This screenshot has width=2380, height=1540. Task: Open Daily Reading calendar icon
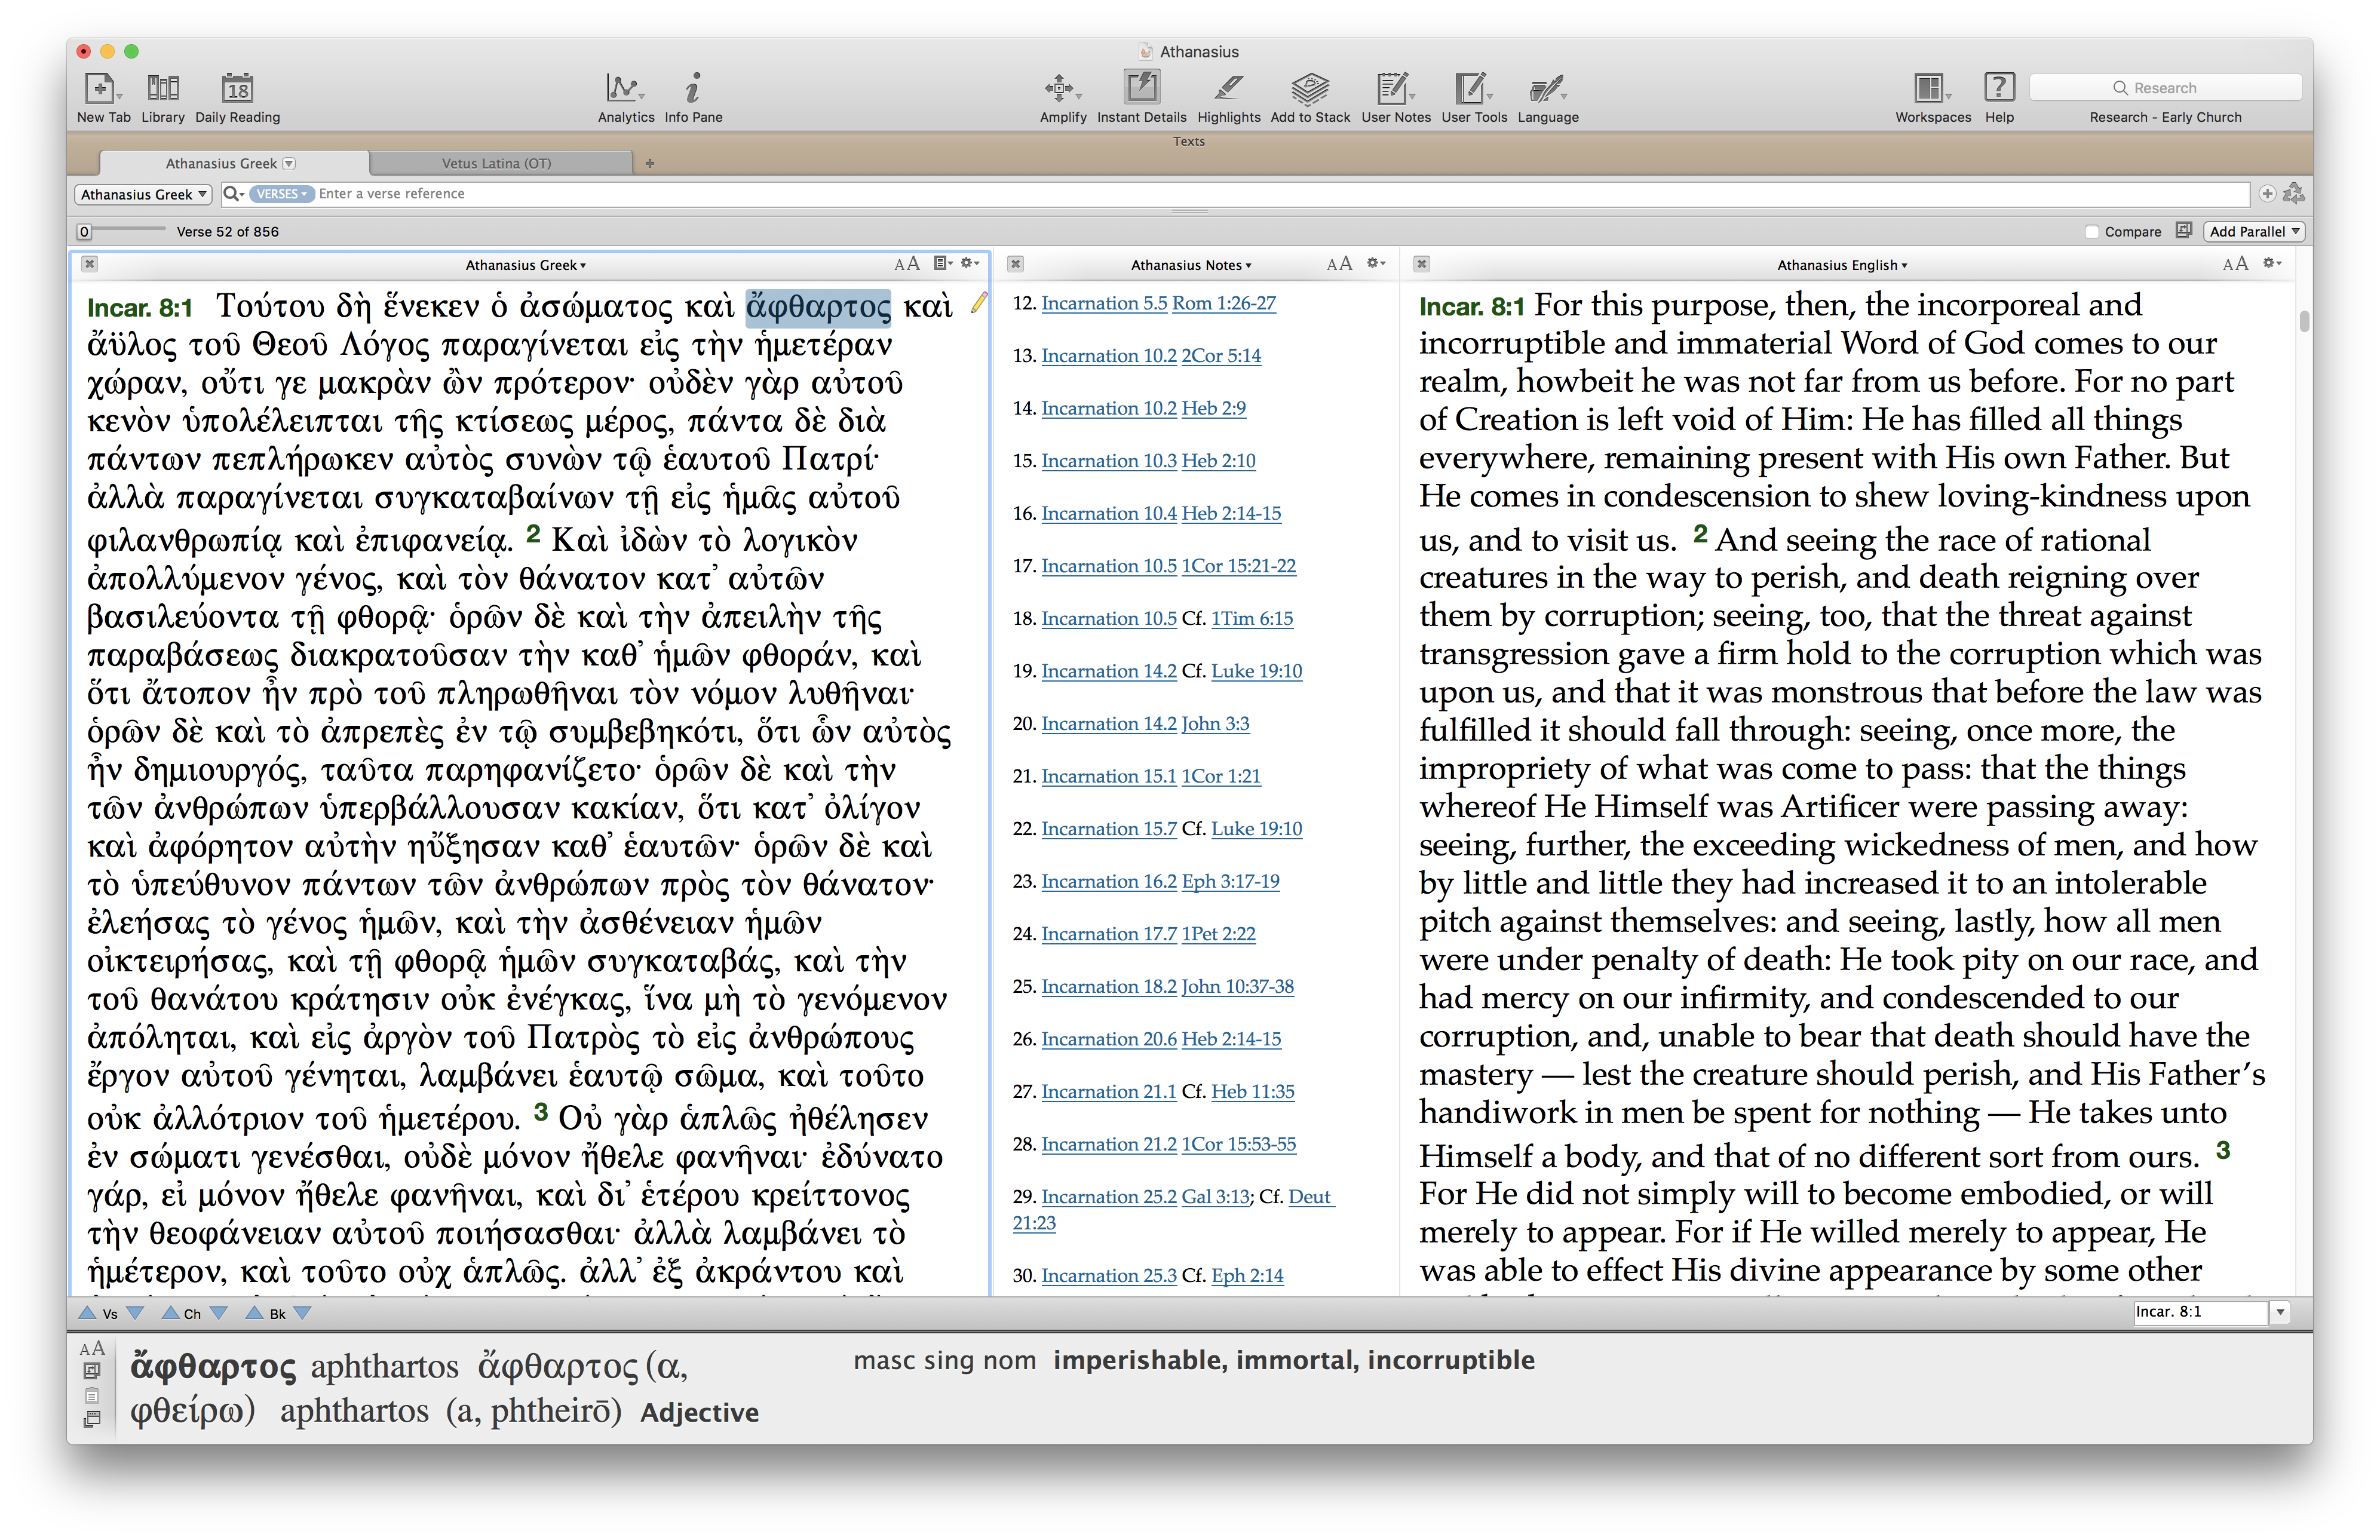point(237,97)
